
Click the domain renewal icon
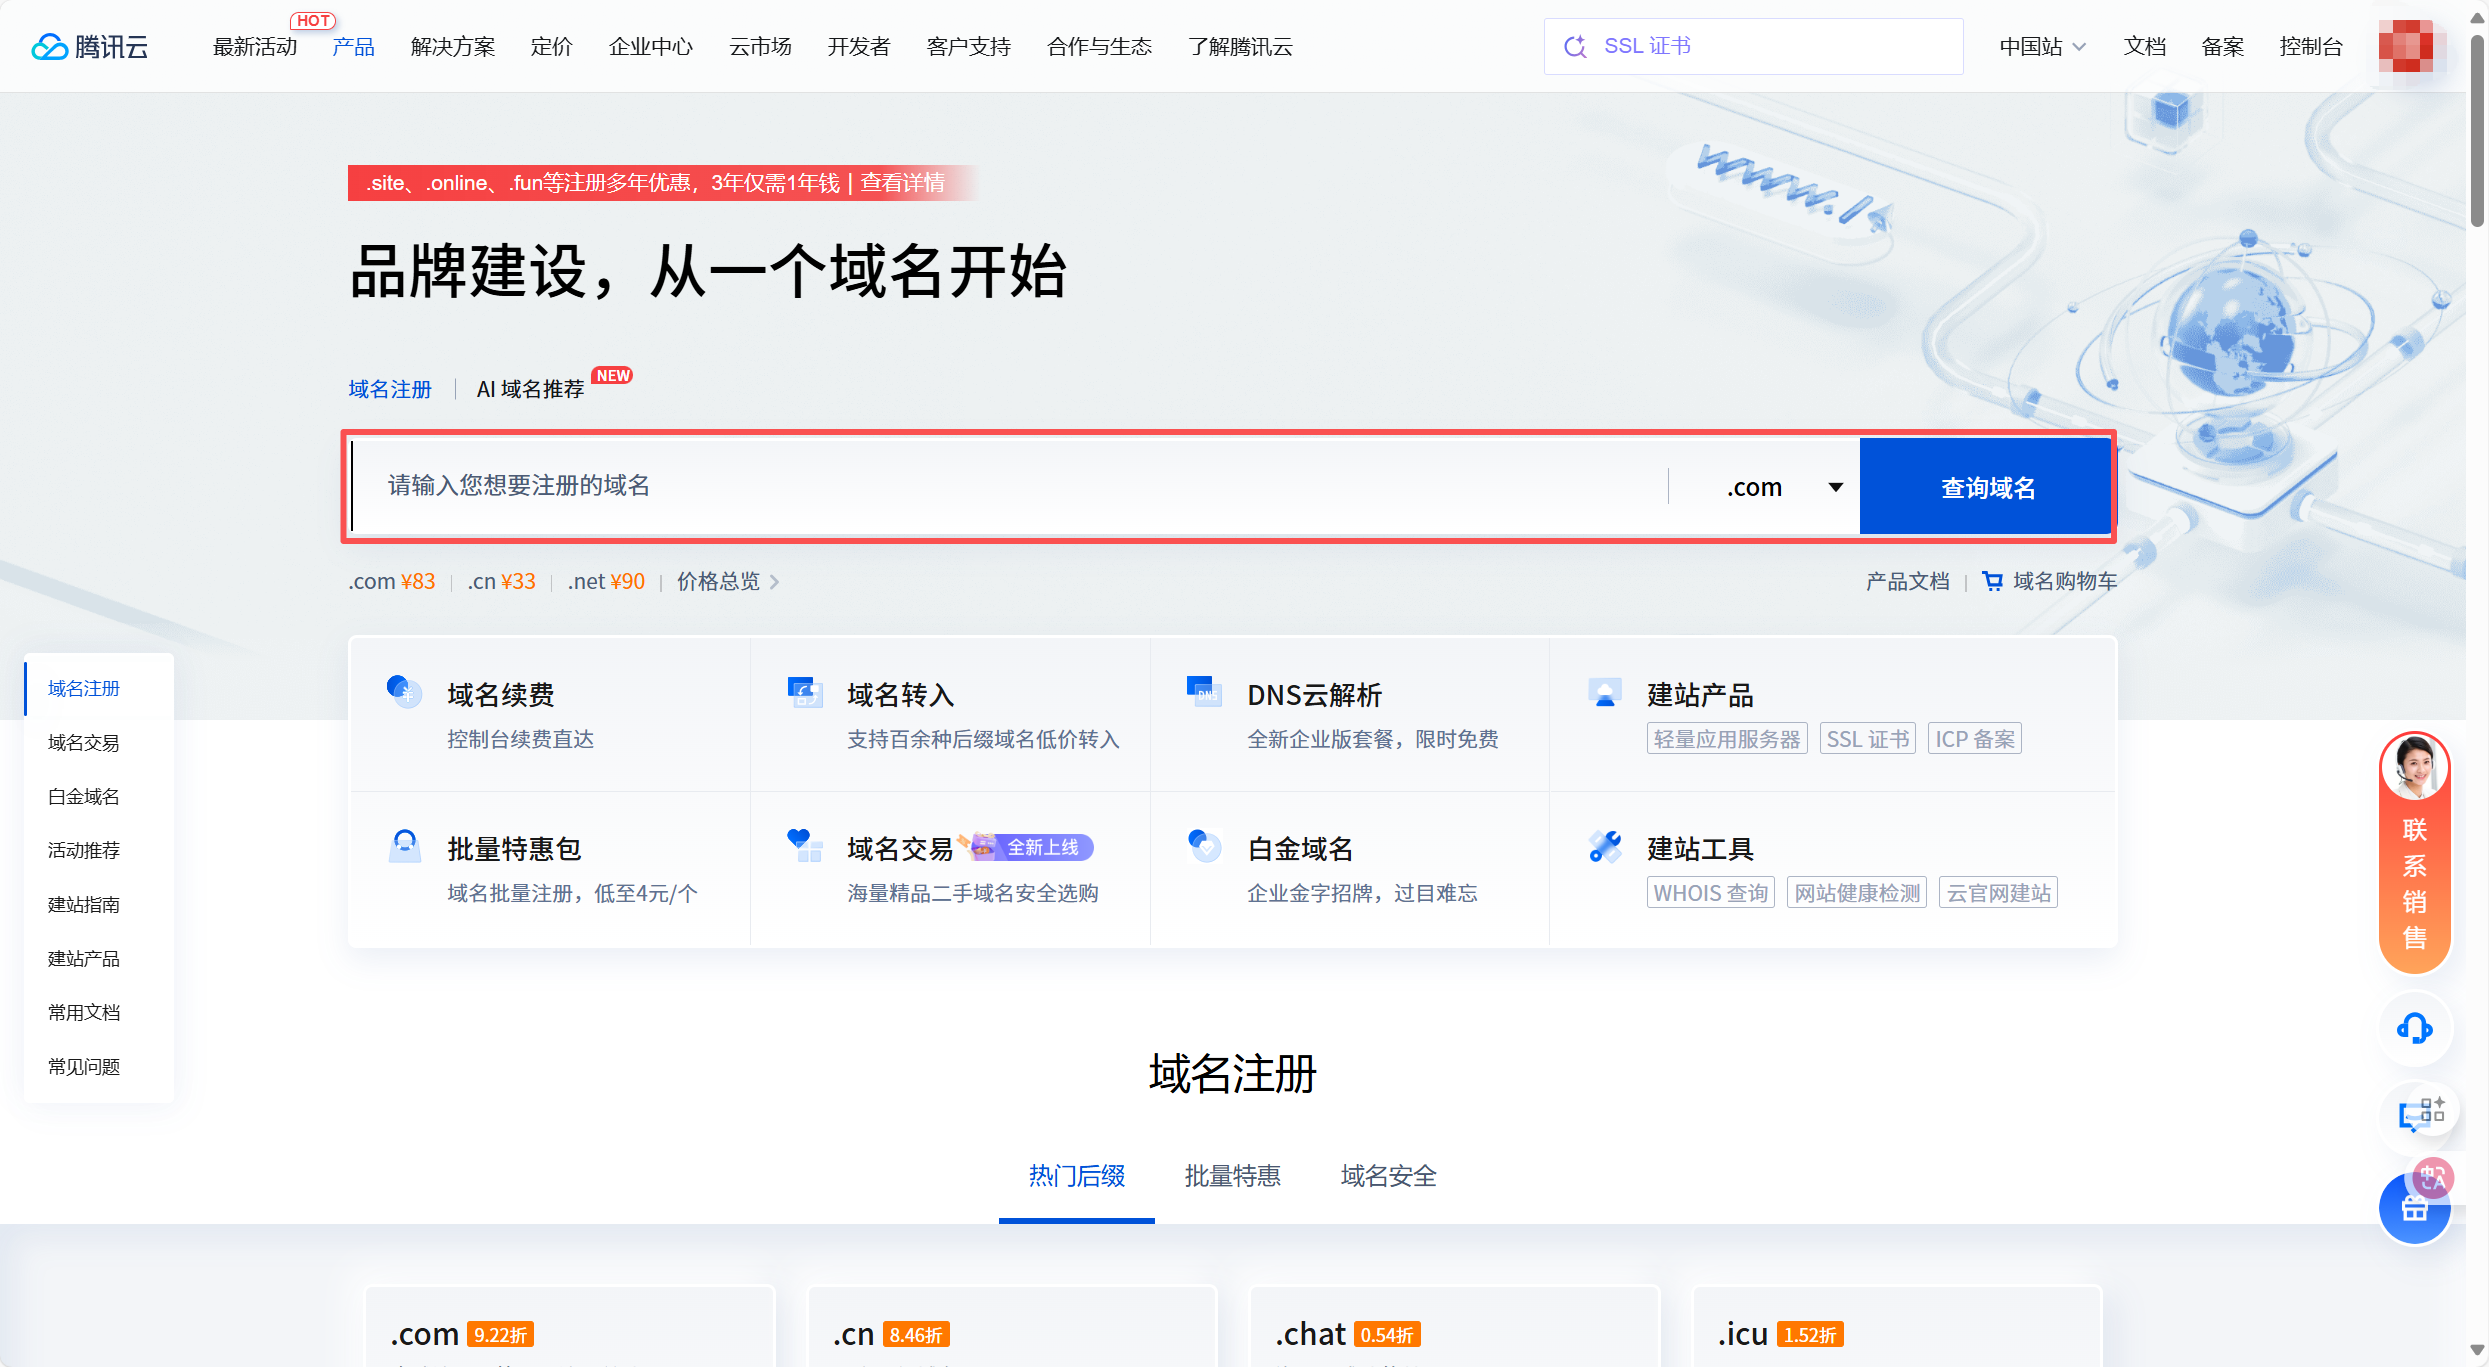(404, 691)
